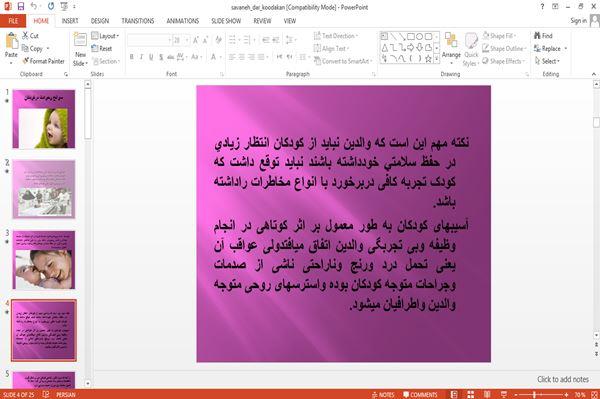The image size is (600, 399).
Task: Open Shape Outline options
Action: (x=504, y=49)
